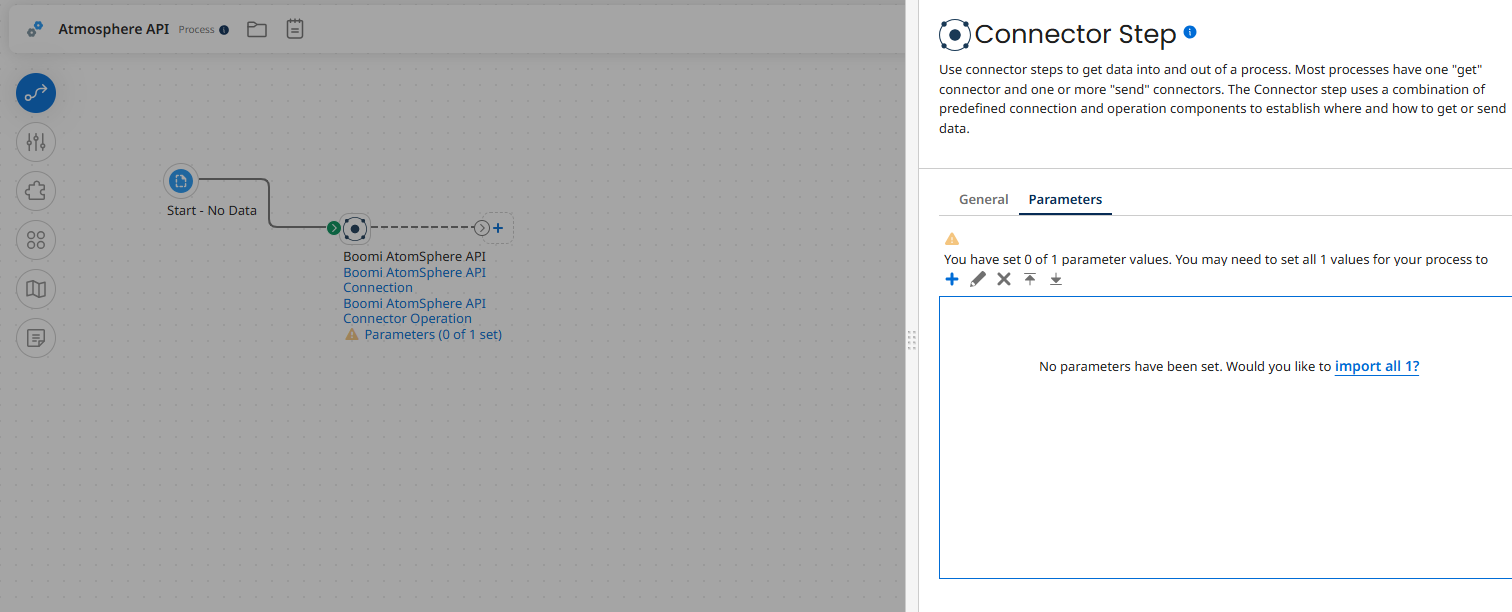Viewport: 1512px width, 612px height.
Task: Click the pencil icon to edit parameters
Action: [977, 279]
